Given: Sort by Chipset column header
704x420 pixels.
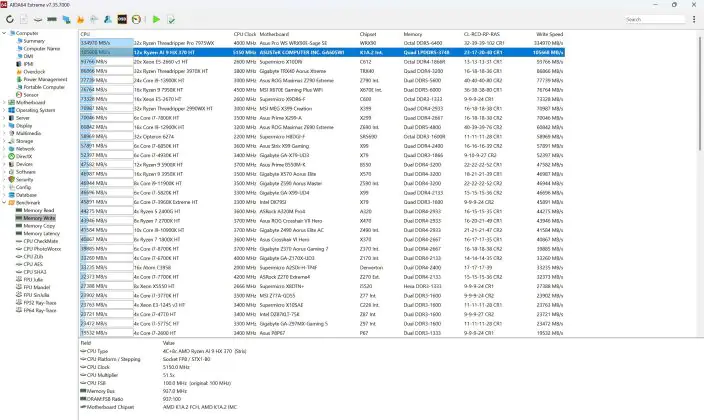Looking at the screenshot, I should click(x=368, y=34).
